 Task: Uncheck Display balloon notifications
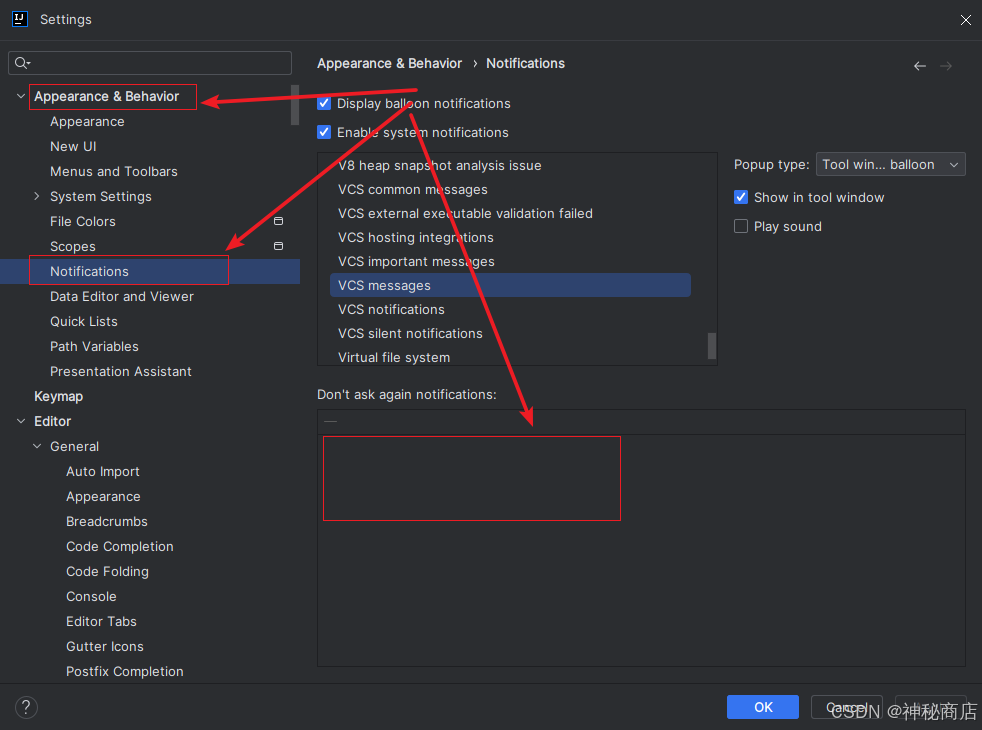[324, 103]
